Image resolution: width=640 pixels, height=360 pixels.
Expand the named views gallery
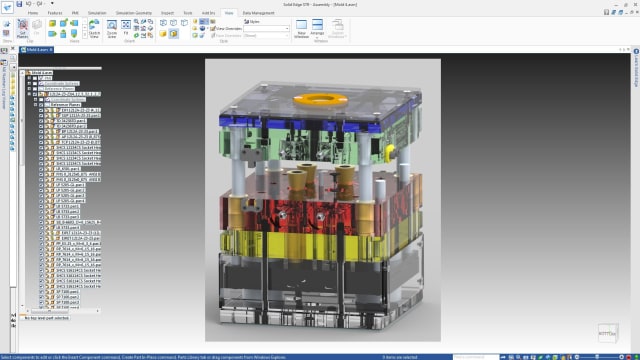pos(85,36)
